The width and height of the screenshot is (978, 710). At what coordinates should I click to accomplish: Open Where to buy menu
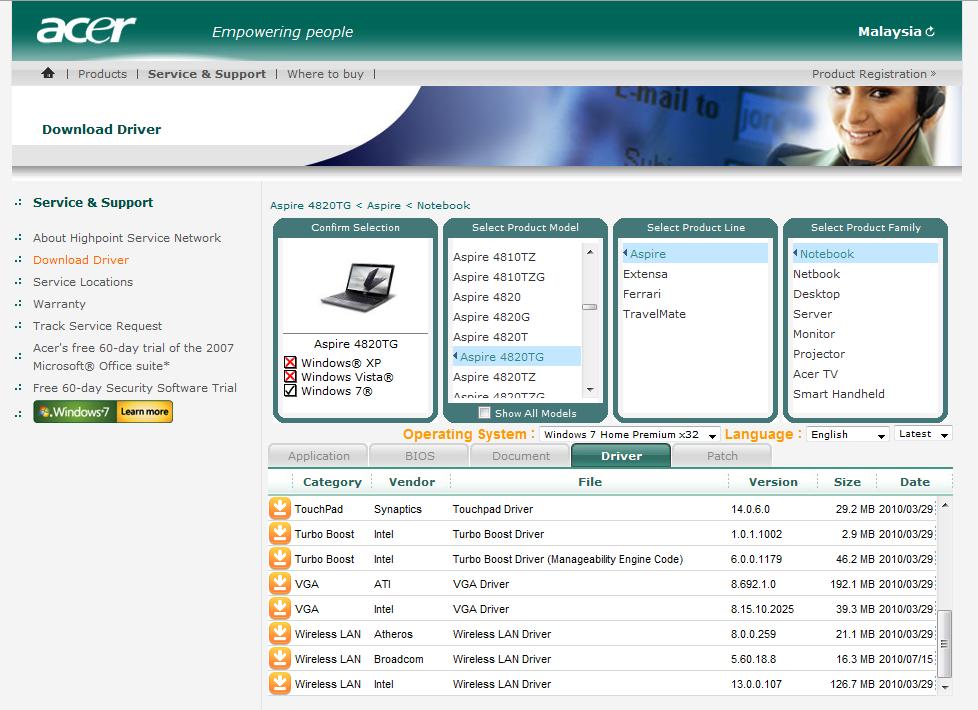tap(325, 74)
